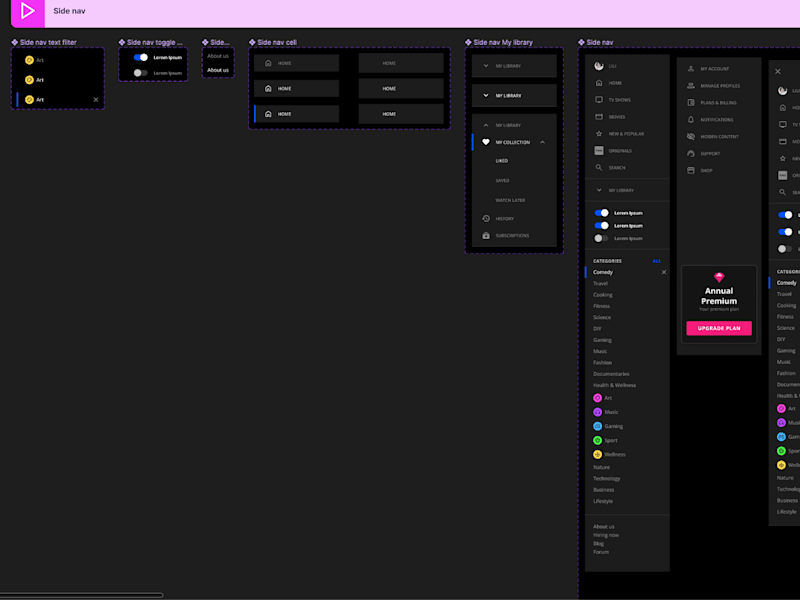Click the pink play logo at top-left
800x600 pixels.
coord(28,11)
